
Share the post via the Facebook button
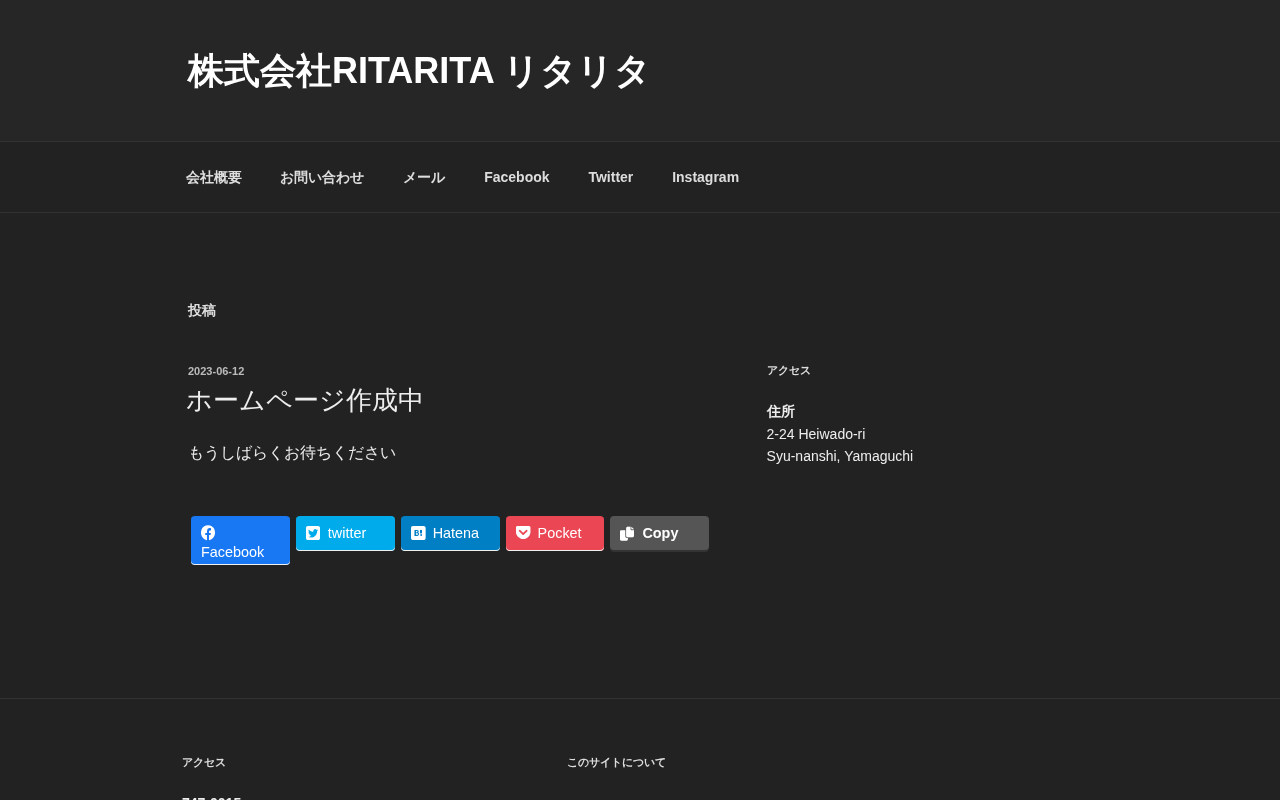click(x=240, y=540)
